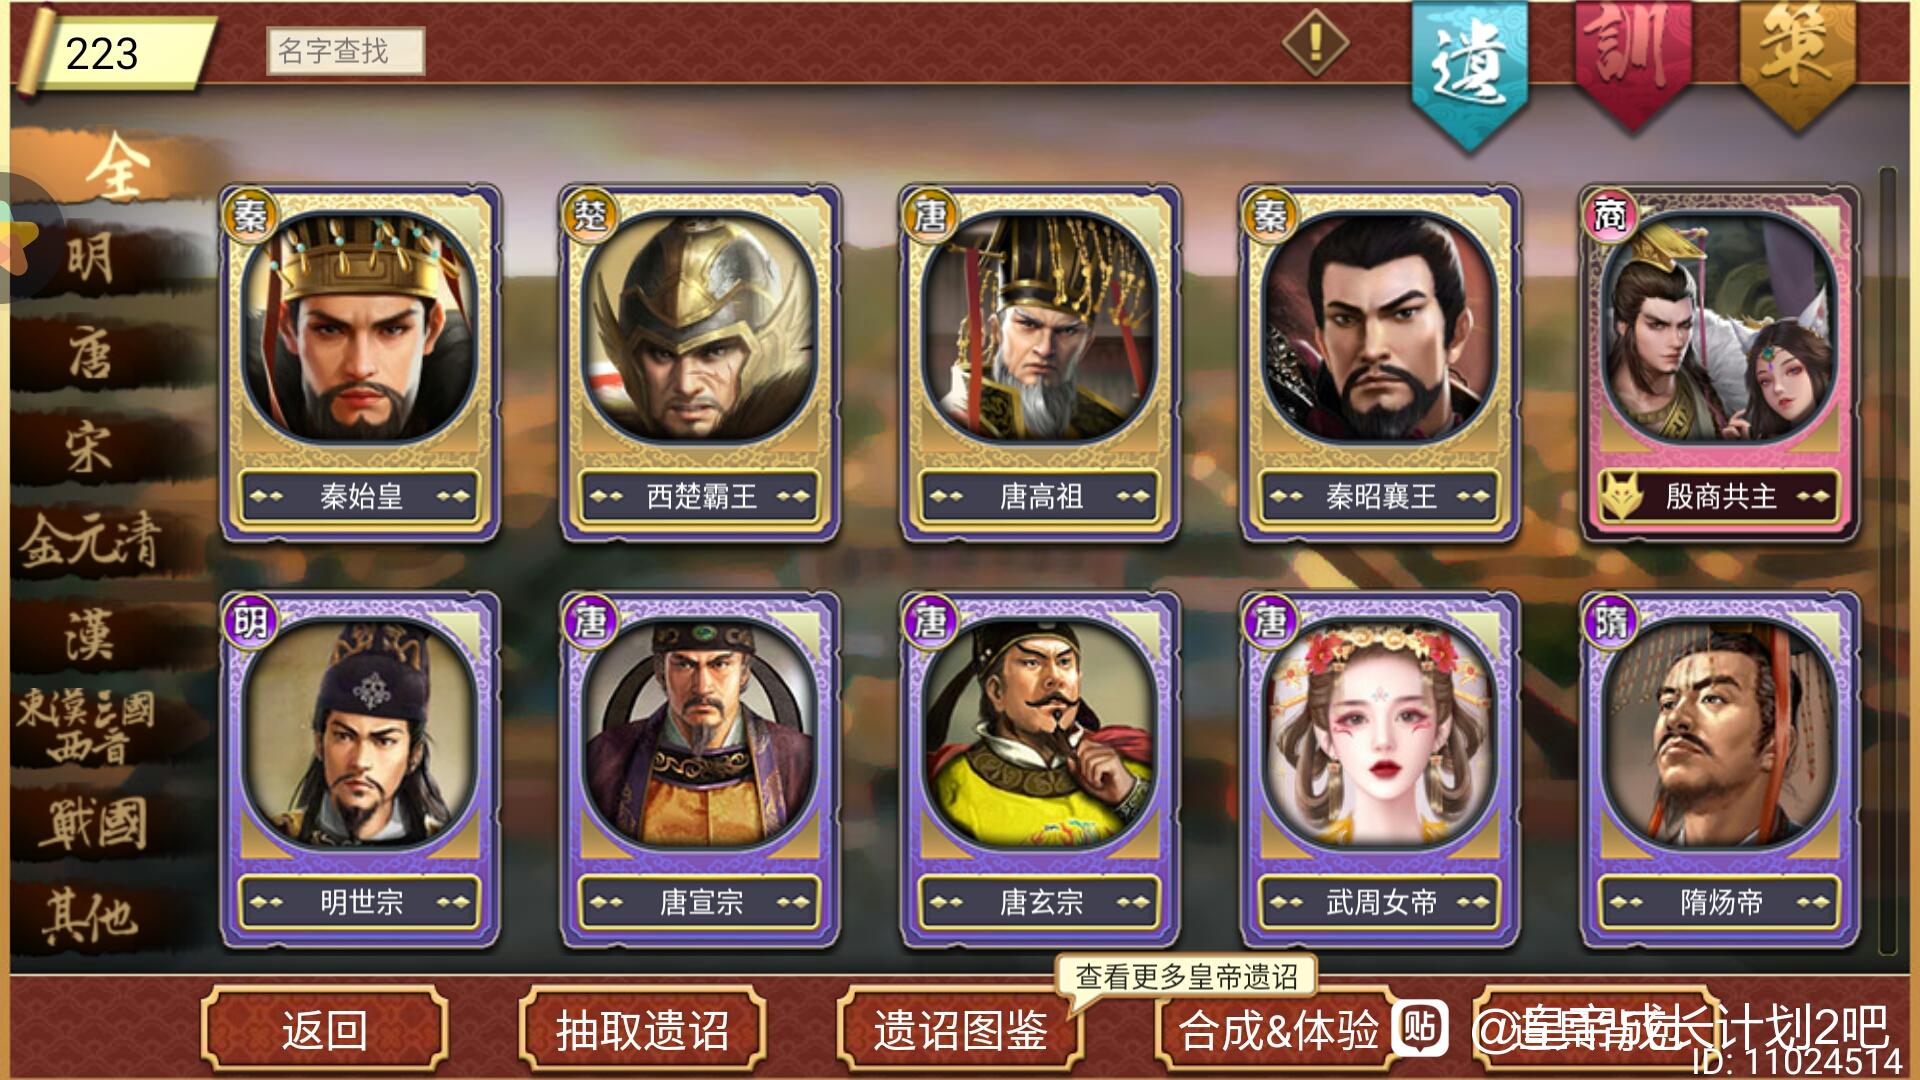
Task: Open the red 訓 banner icon
Action: pyautogui.click(x=1633, y=60)
